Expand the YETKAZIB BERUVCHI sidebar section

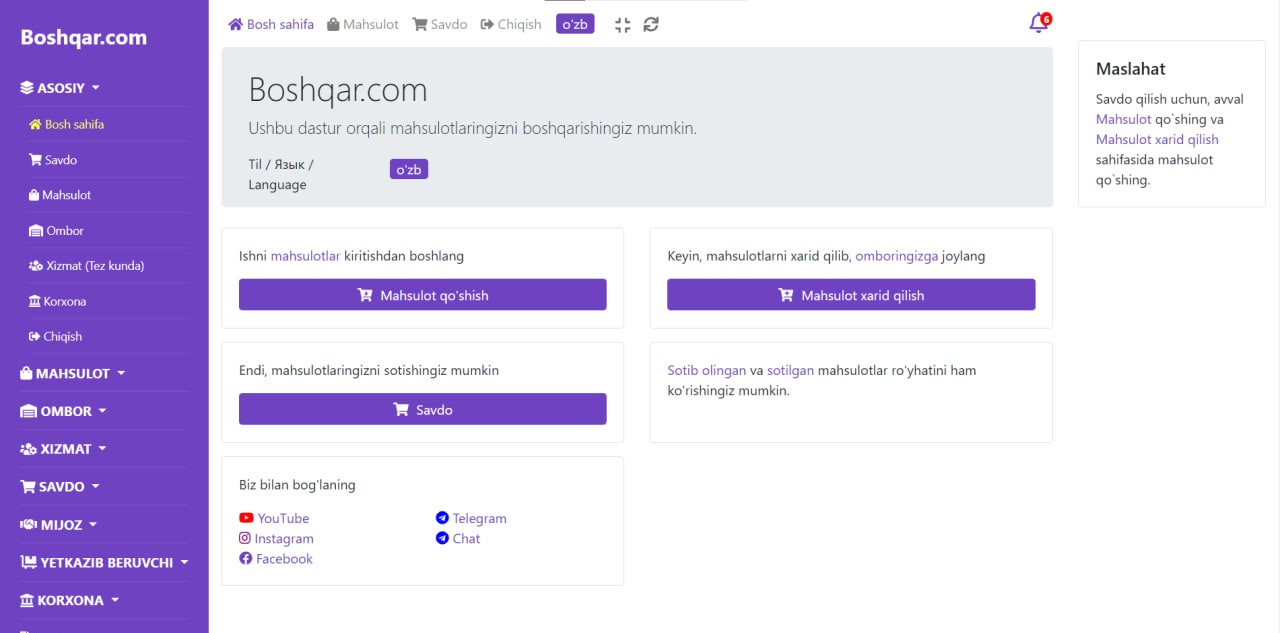pyautogui.click(x=106, y=563)
